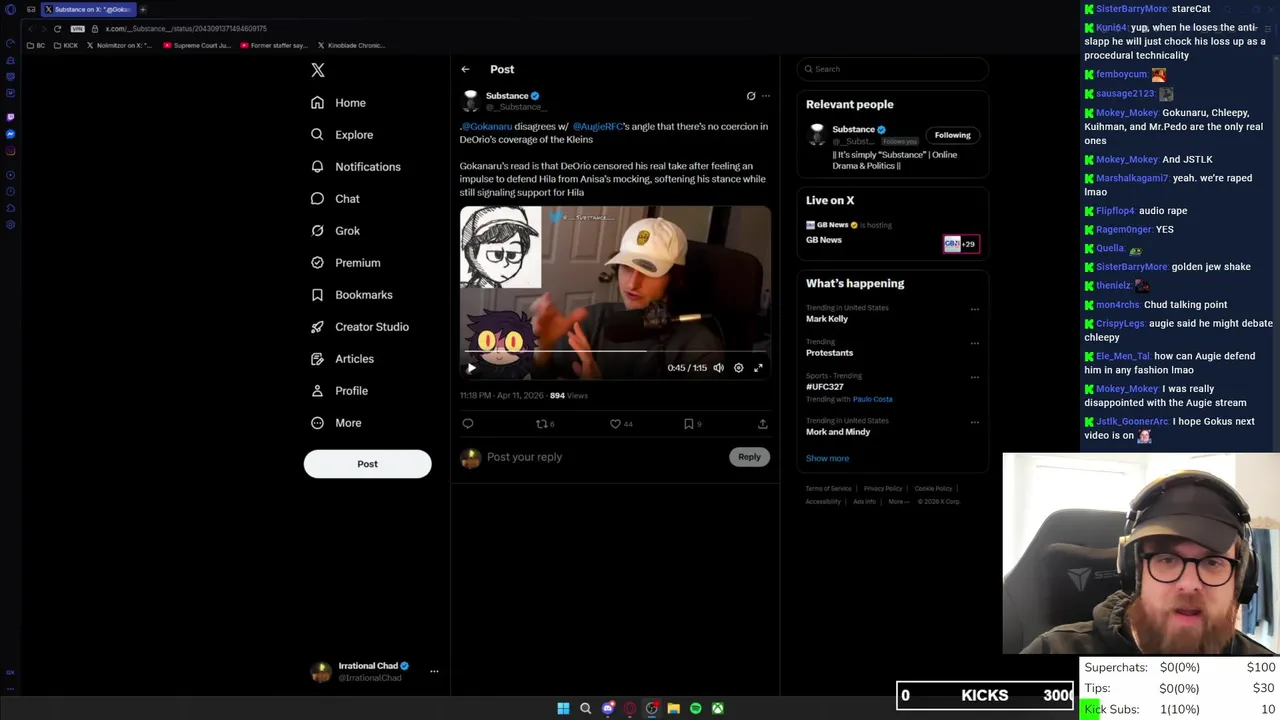The height and width of the screenshot is (720, 1280).
Task: Bookmark the post with 9 count
Action: pos(692,424)
